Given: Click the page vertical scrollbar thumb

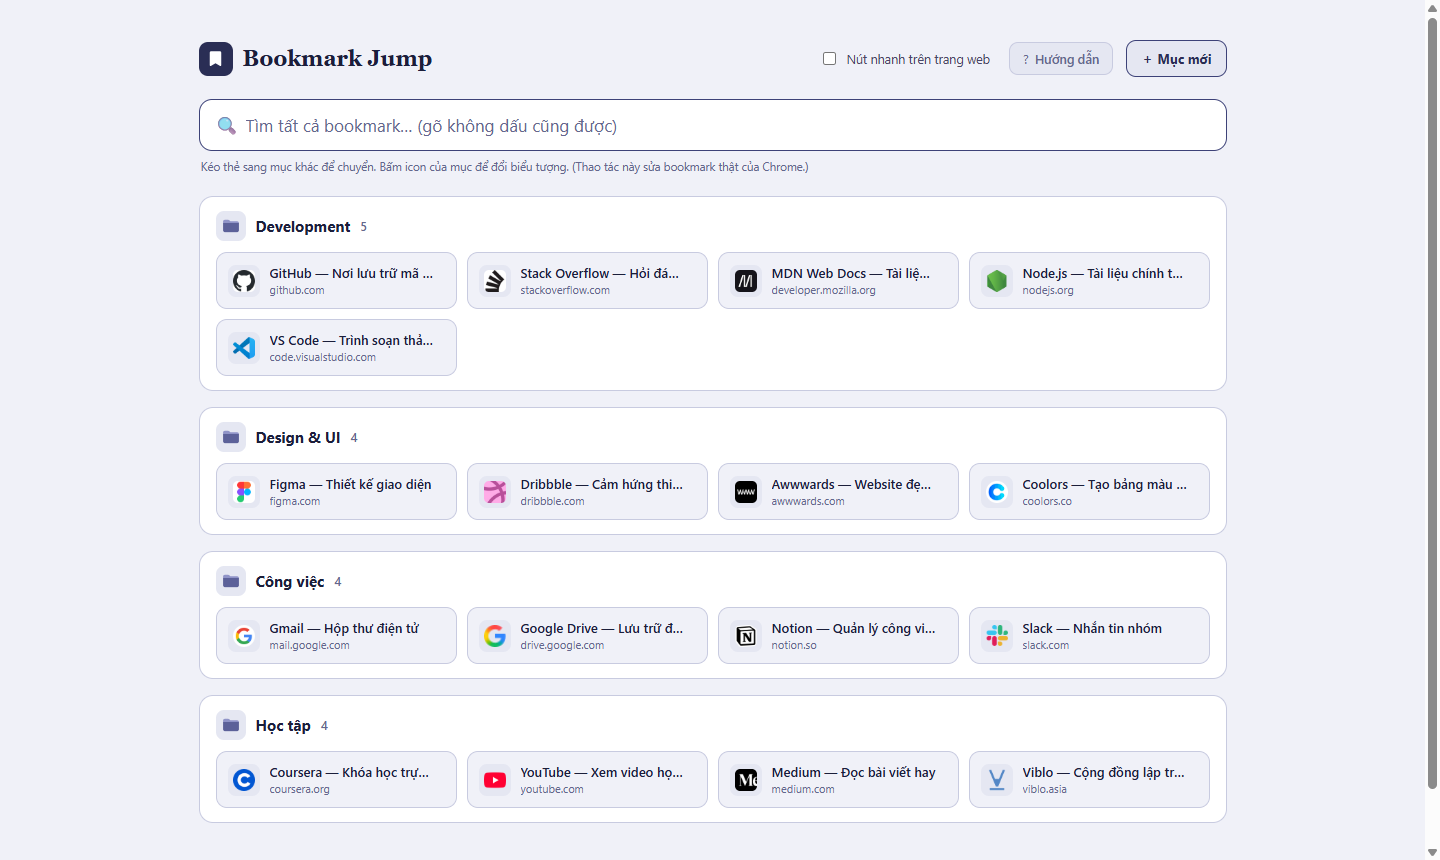Looking at the screenshot, I should (x=1432, y=403).
